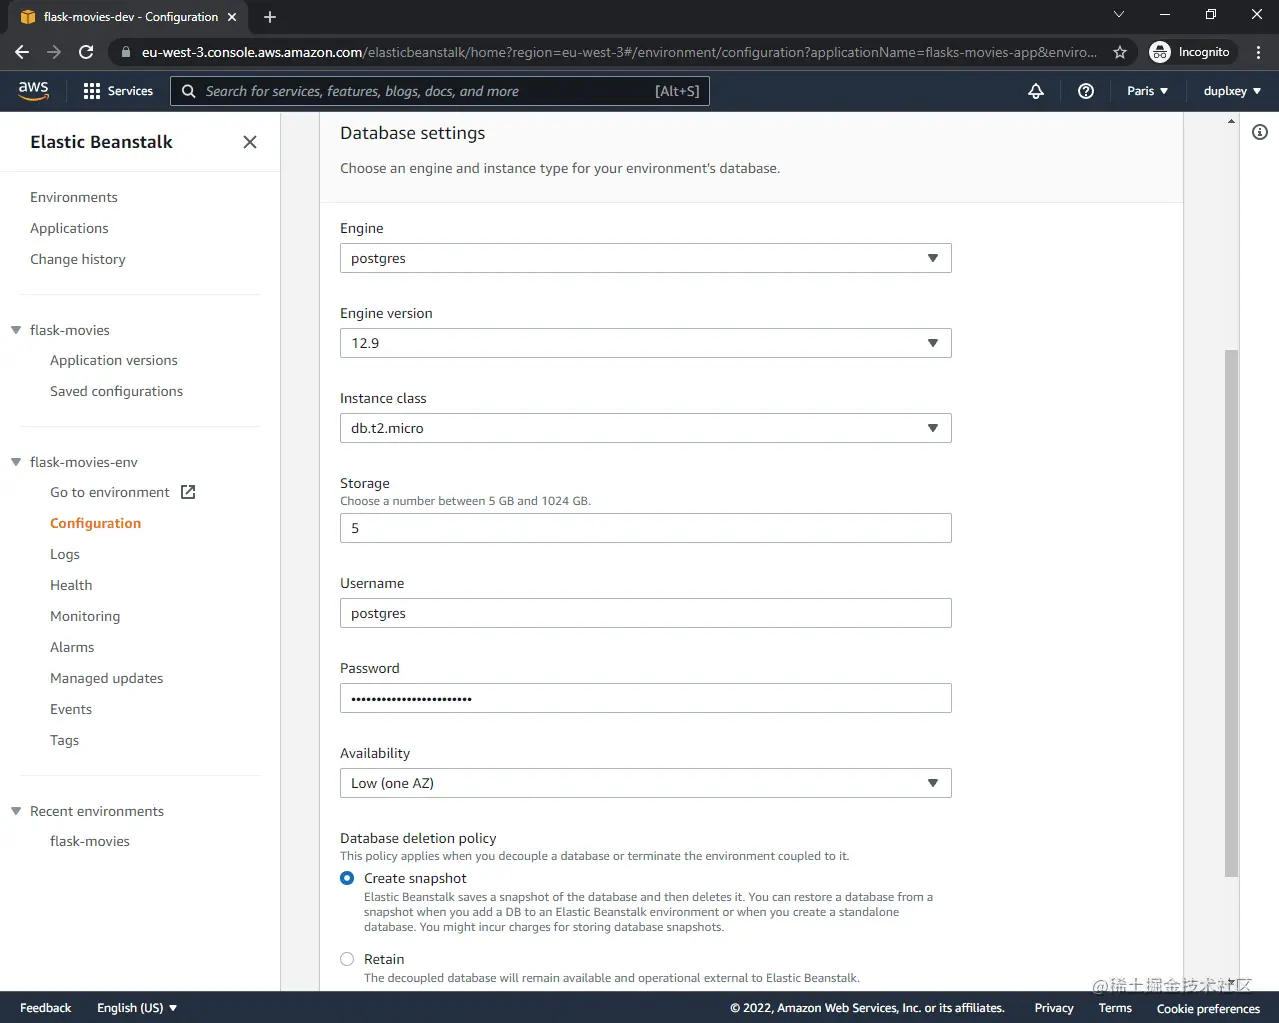The height and width of the screenshot is (1023, 1279).
Task: Open the Terms footer link
Action: coord(1115,1008)
